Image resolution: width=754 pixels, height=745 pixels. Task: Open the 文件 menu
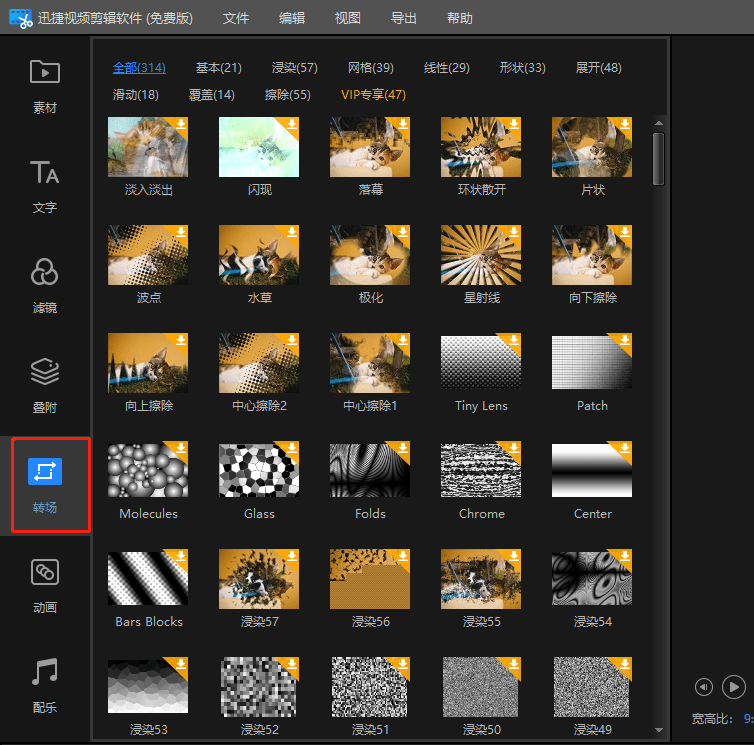coord(236,18)
